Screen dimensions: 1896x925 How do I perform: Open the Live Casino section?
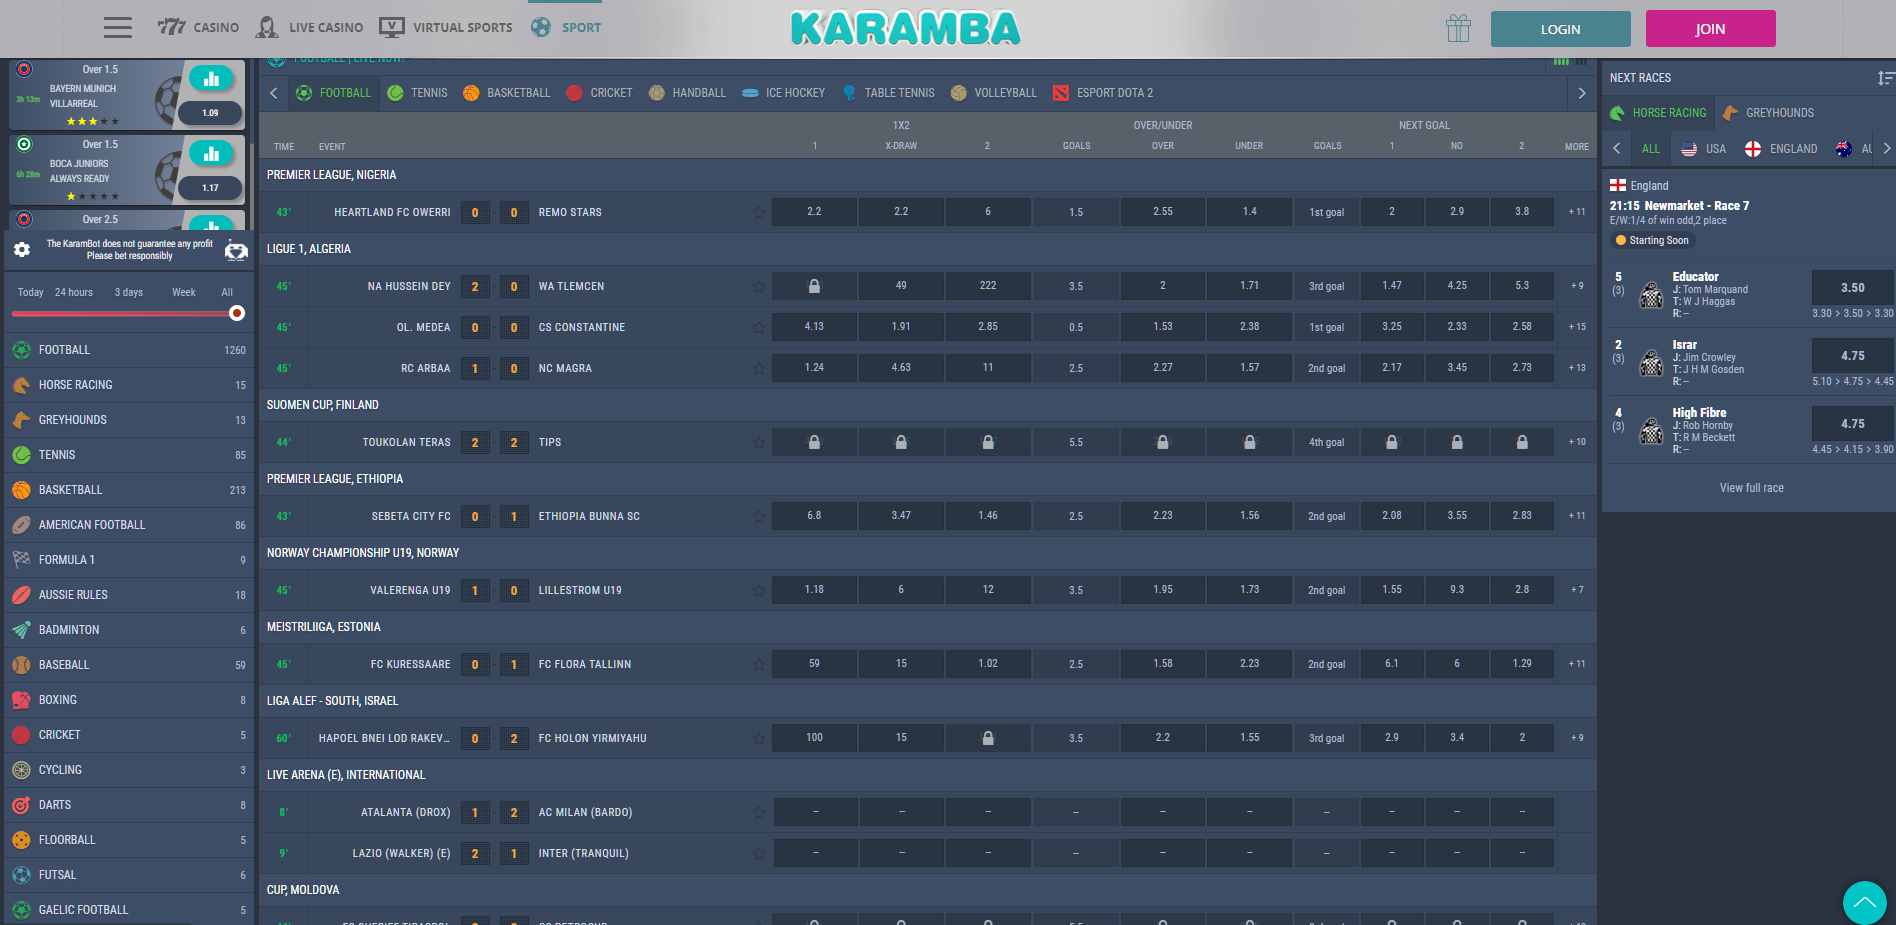[x=309, y=27]
